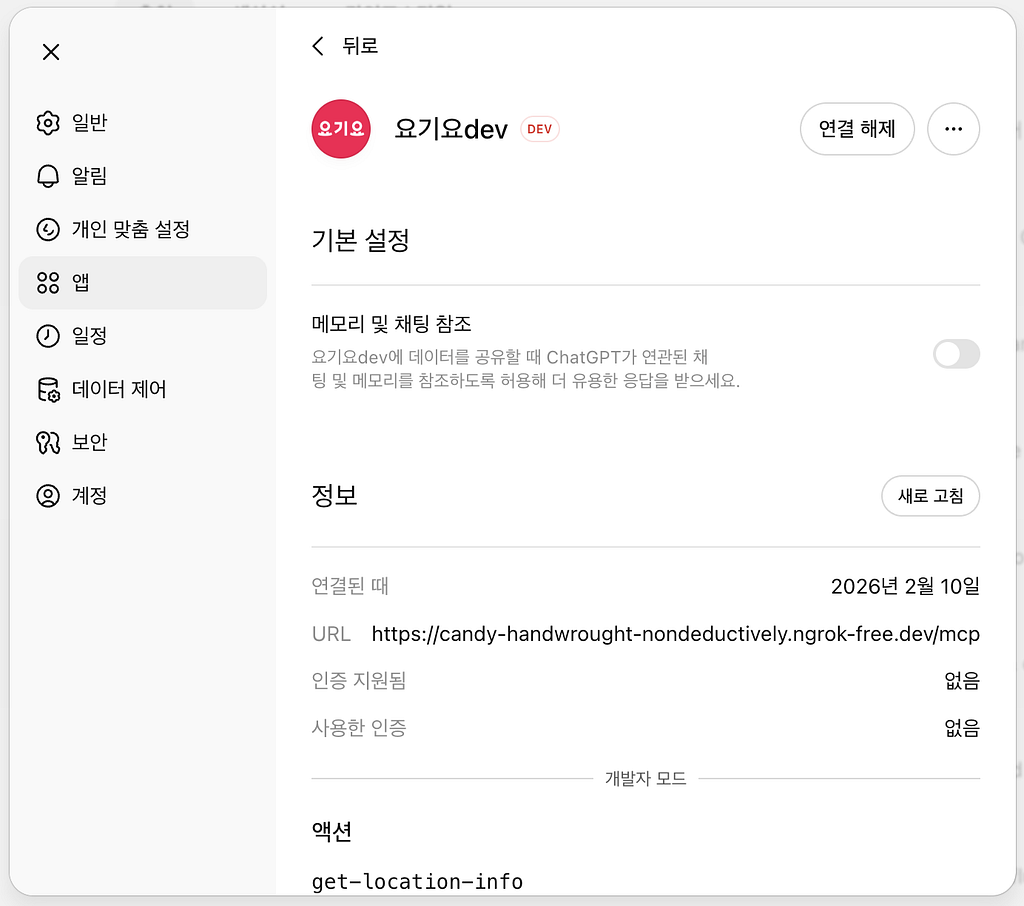
Task: Close the settings dialog with the X
Action: pos(51,52)
